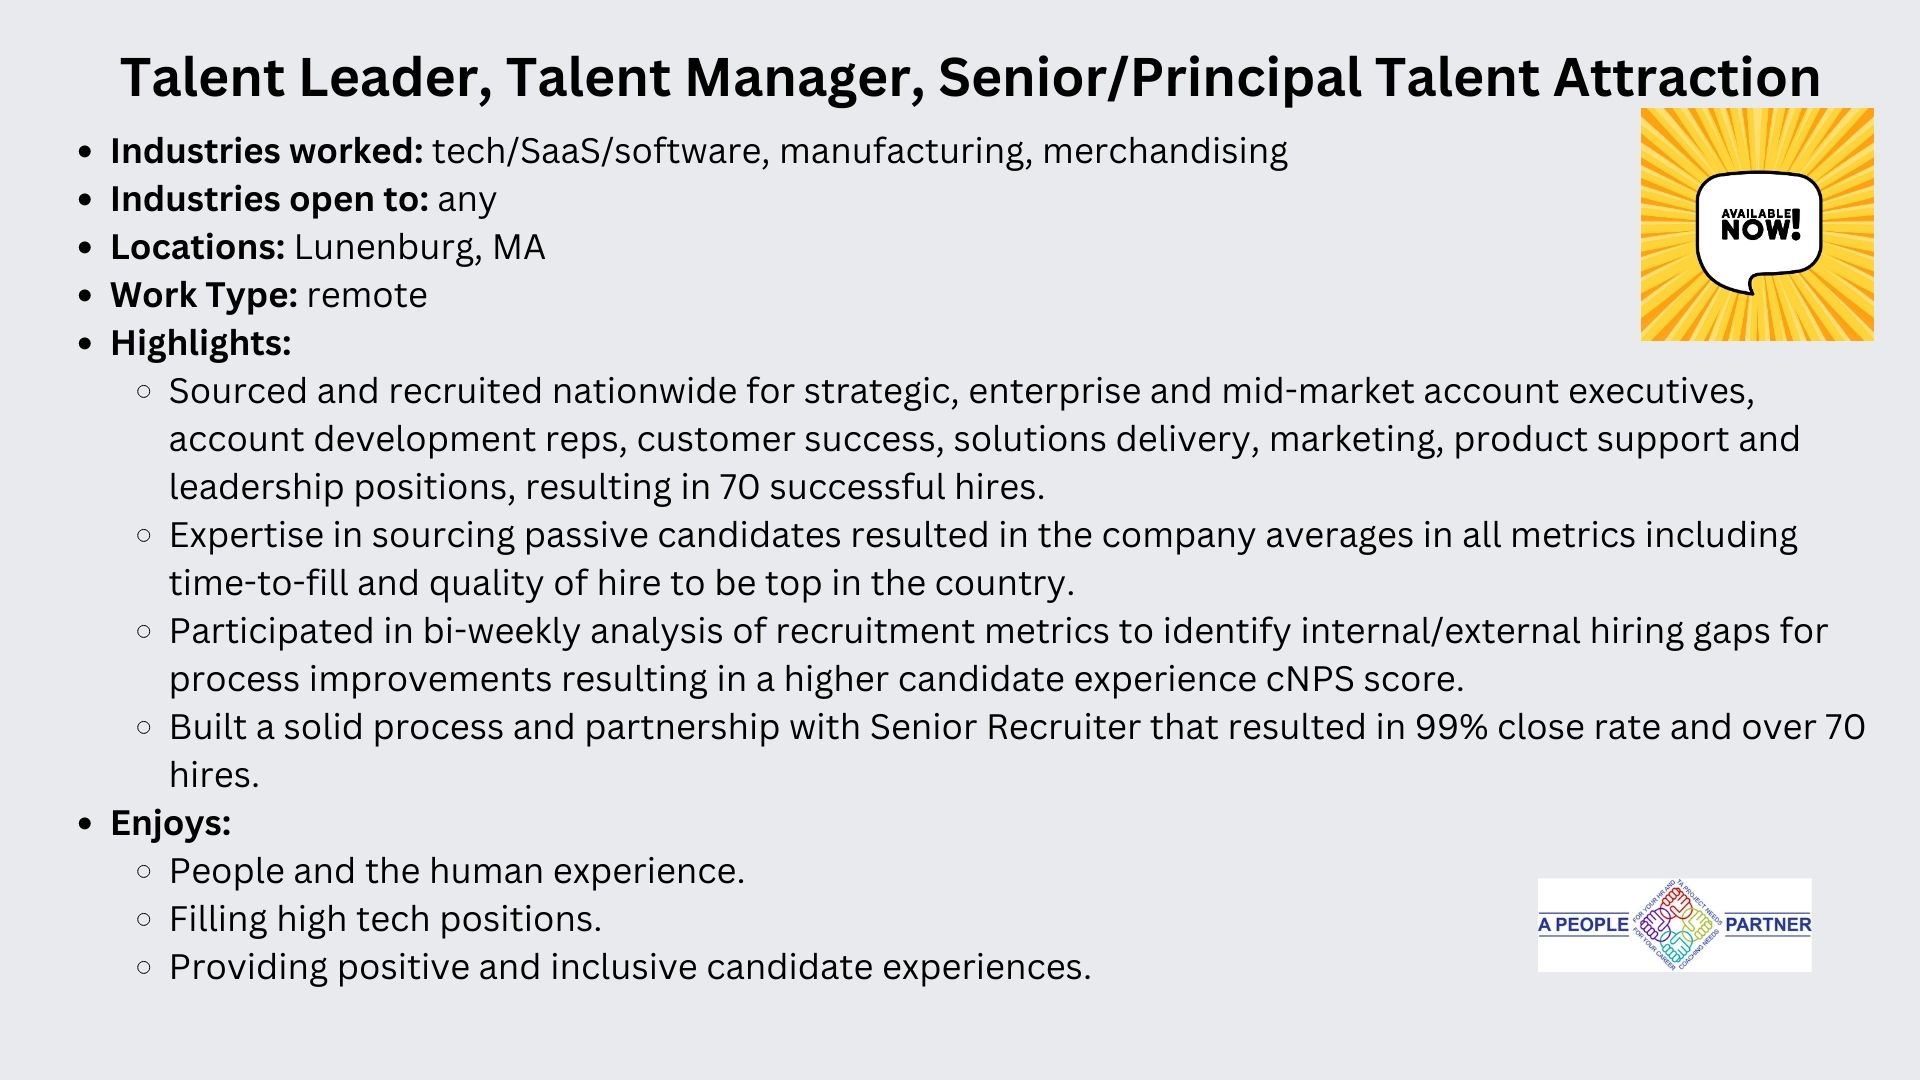Click the colorful hands diamond logo

(1677, 925)
